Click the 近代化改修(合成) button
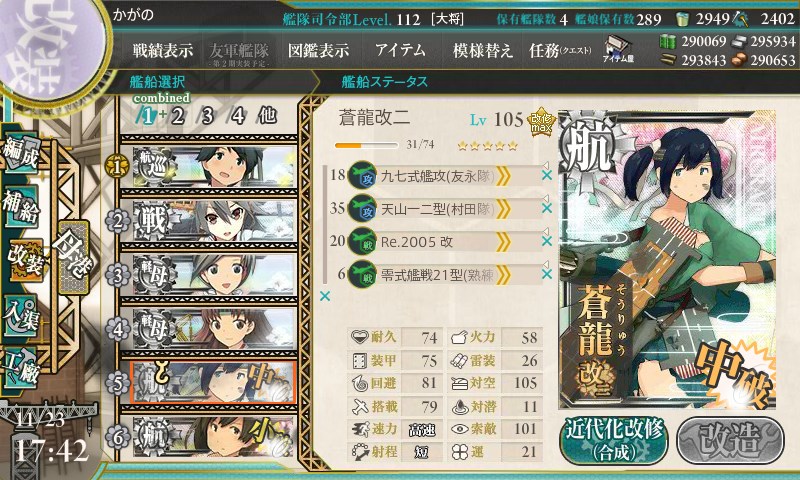The image size is (800, 480). click(x=613, y=440)
